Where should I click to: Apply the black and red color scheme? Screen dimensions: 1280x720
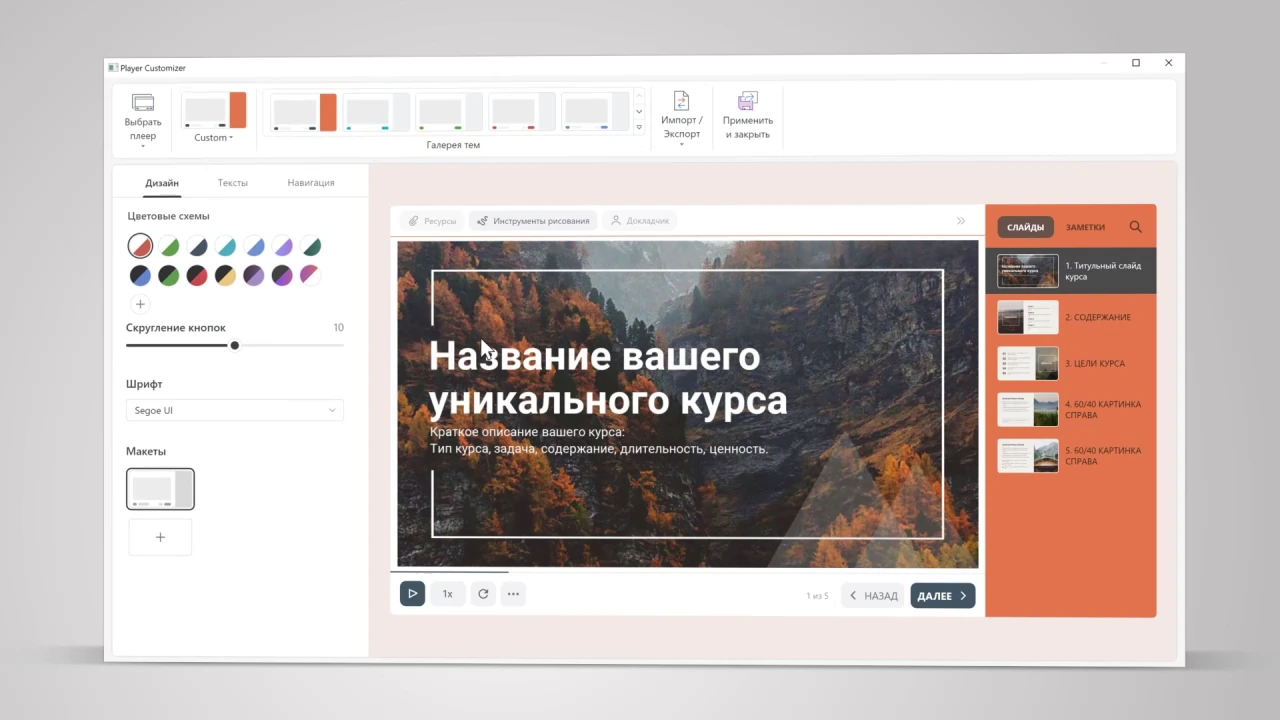tap(197, 275)
